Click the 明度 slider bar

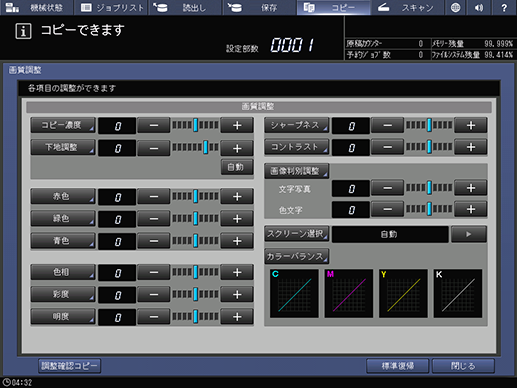click(195, 316)
